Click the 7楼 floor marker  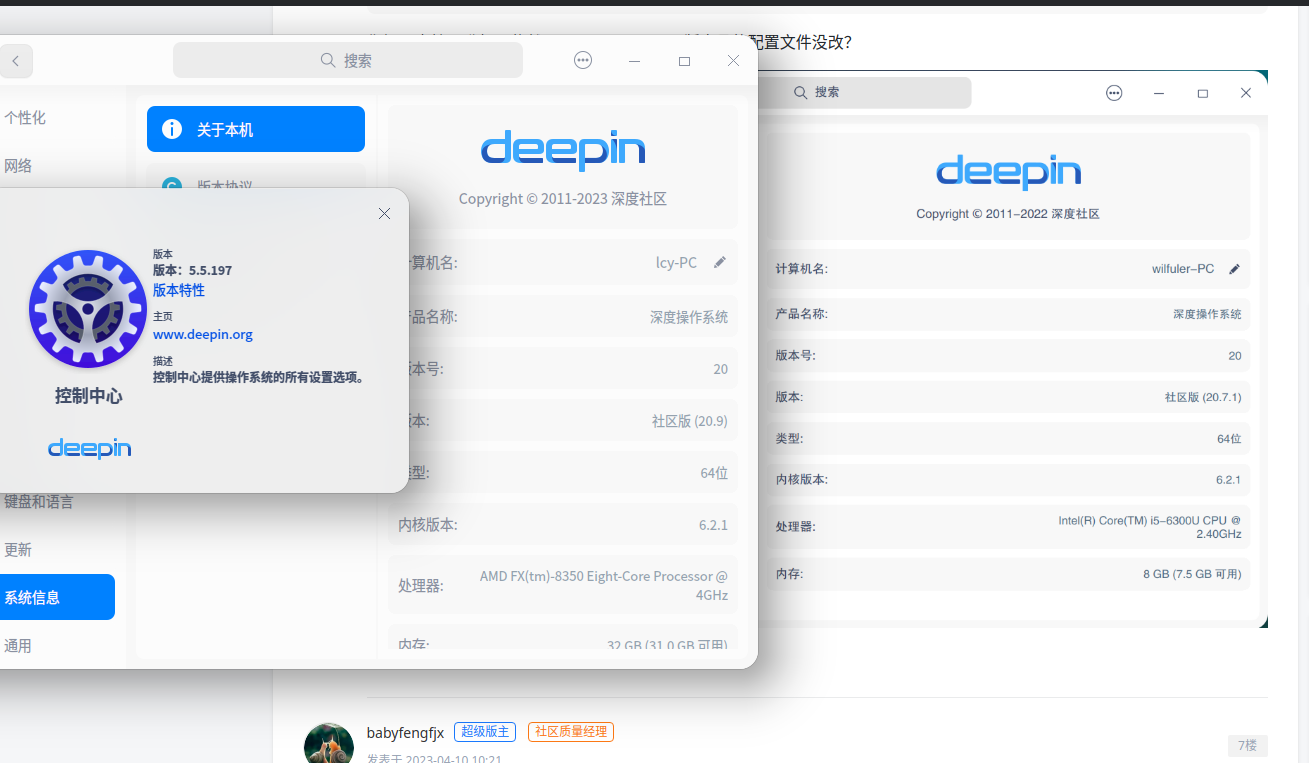1248,745
